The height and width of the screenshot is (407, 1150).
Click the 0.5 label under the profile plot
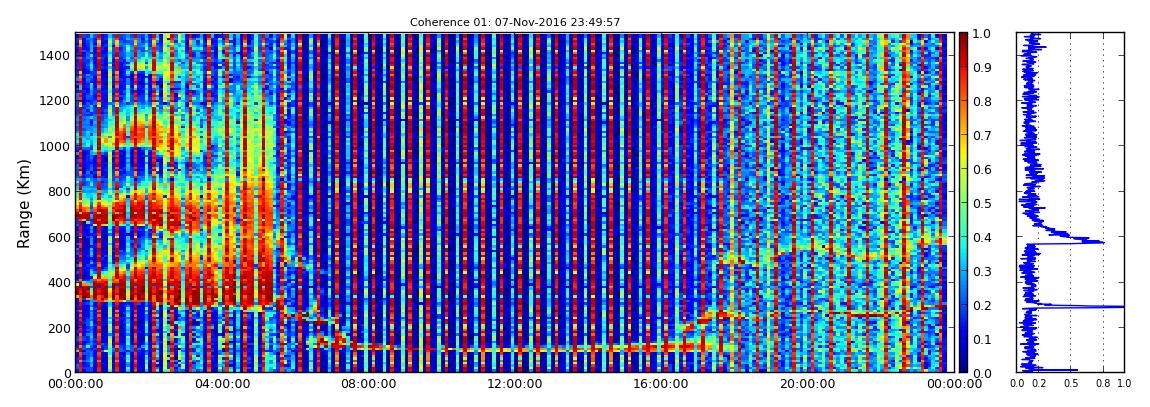[x=1071, y=384]
